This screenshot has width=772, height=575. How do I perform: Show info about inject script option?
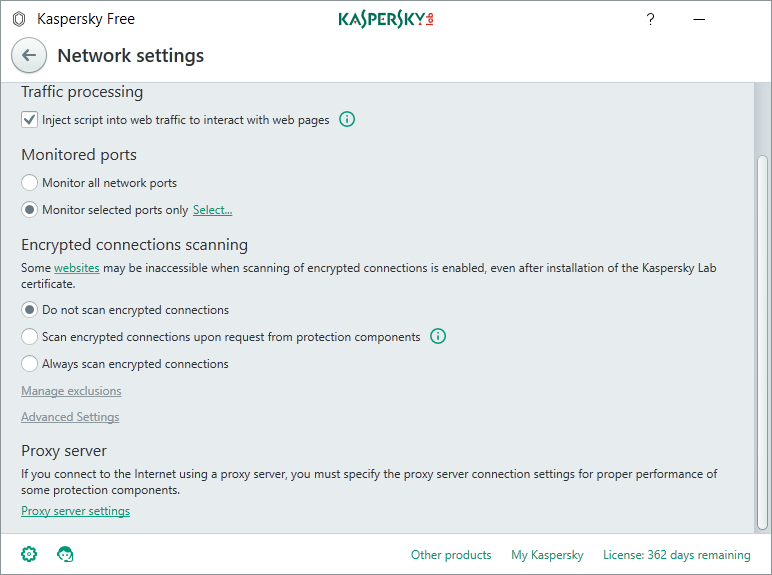[347, 119]
